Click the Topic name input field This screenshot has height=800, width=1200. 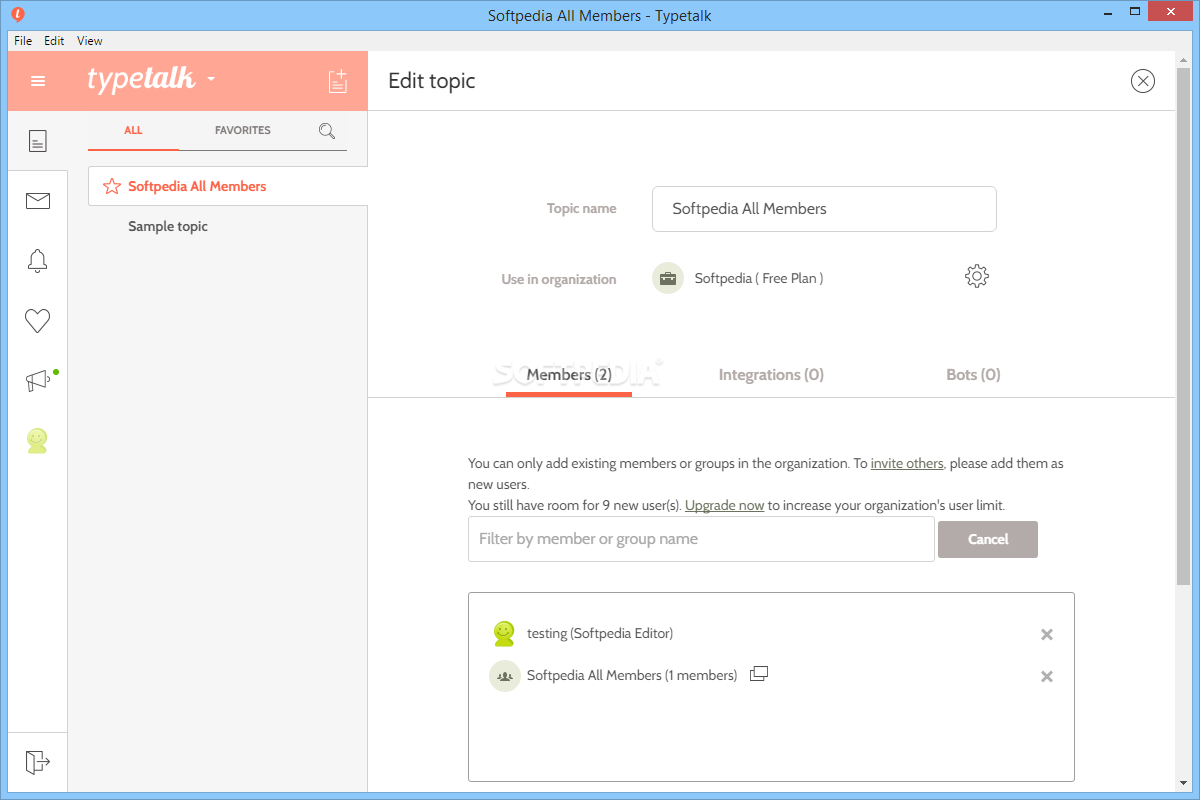[x=824, y=209]
